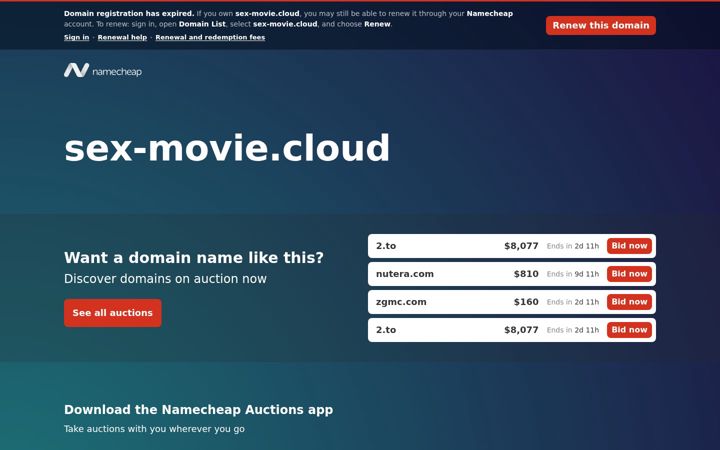Click Bid now for nutera.com
The width and height of the screenshot is (720, 450).
point(629,274)
